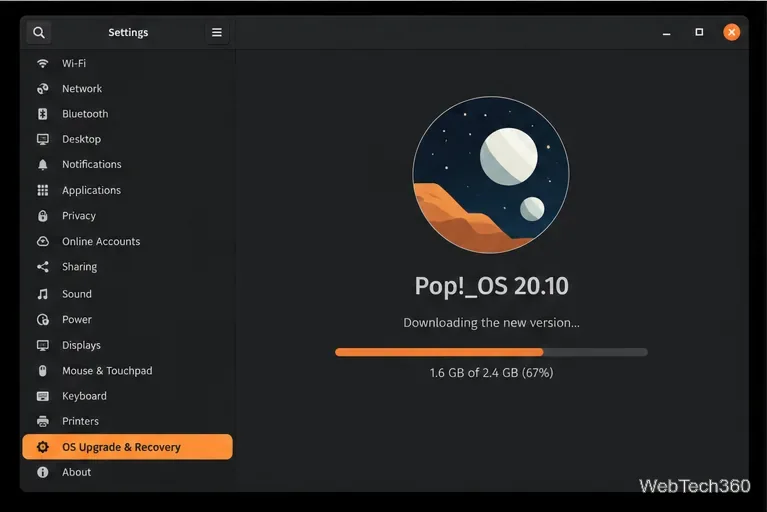The height and width of the screenshot is (512, 767).
Task: Select the Displays label
Action: (81, 345)
